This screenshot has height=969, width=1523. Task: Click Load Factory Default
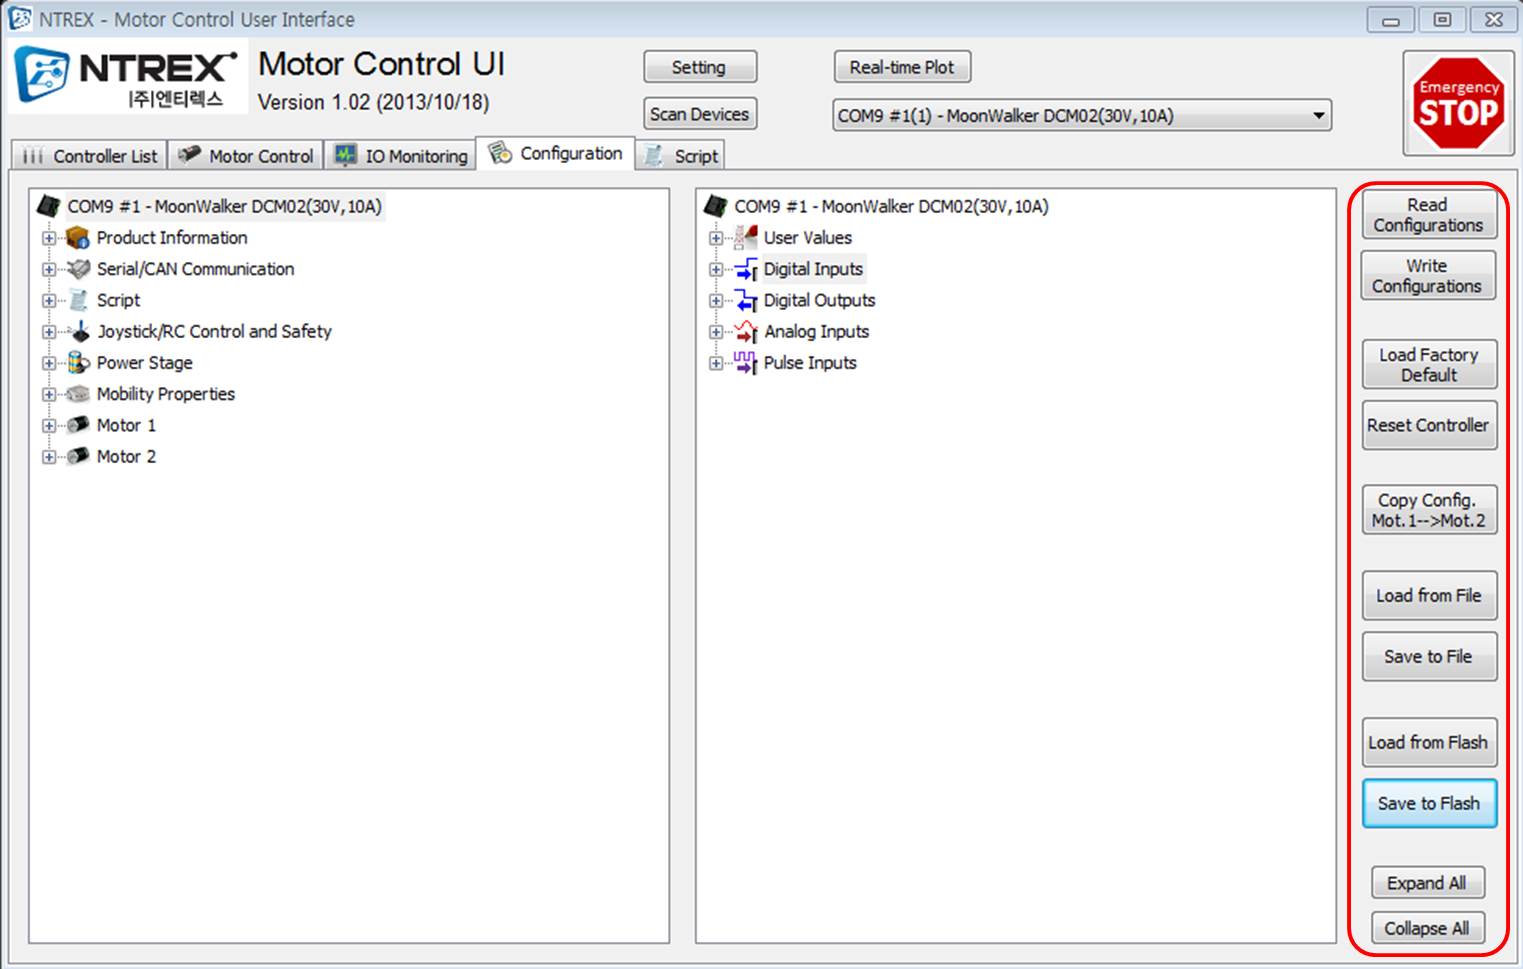click(x=1429, y=364)
